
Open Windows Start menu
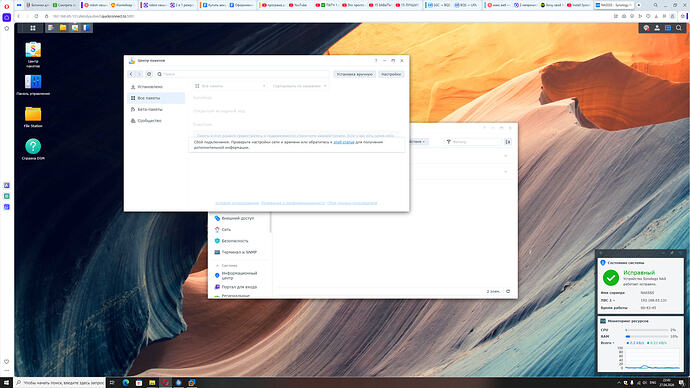coord(6,383)
